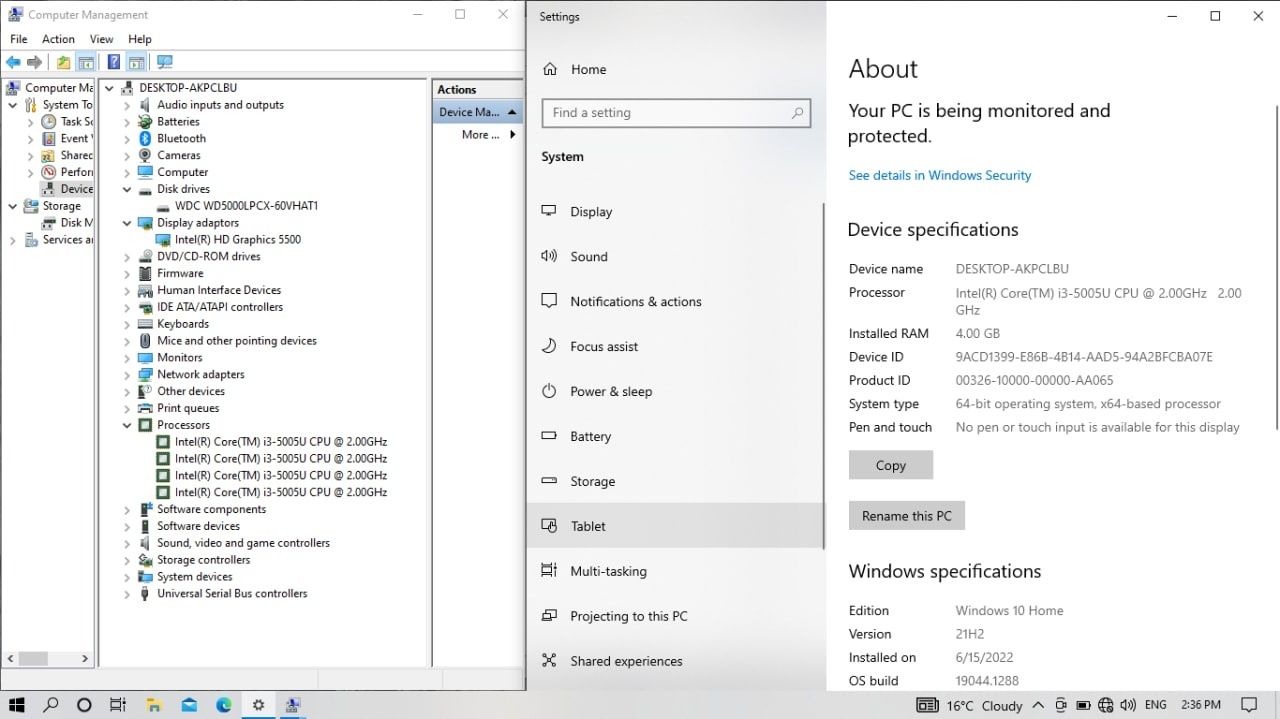This screenshot has width=1280, height=719.
Task: Click the Bluetooth device category icon
Action: pyautogui.click(x=145, y=139)
